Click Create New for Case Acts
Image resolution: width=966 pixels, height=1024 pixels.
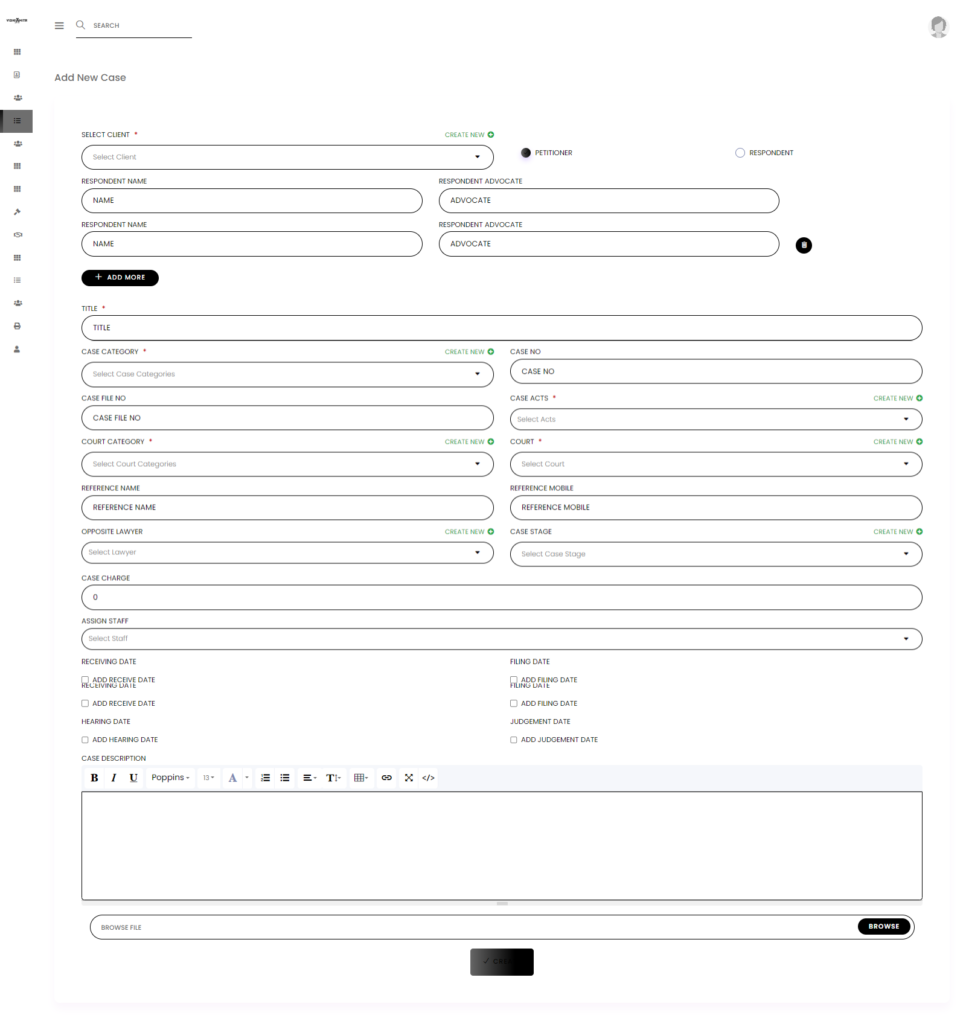[897, 398]
